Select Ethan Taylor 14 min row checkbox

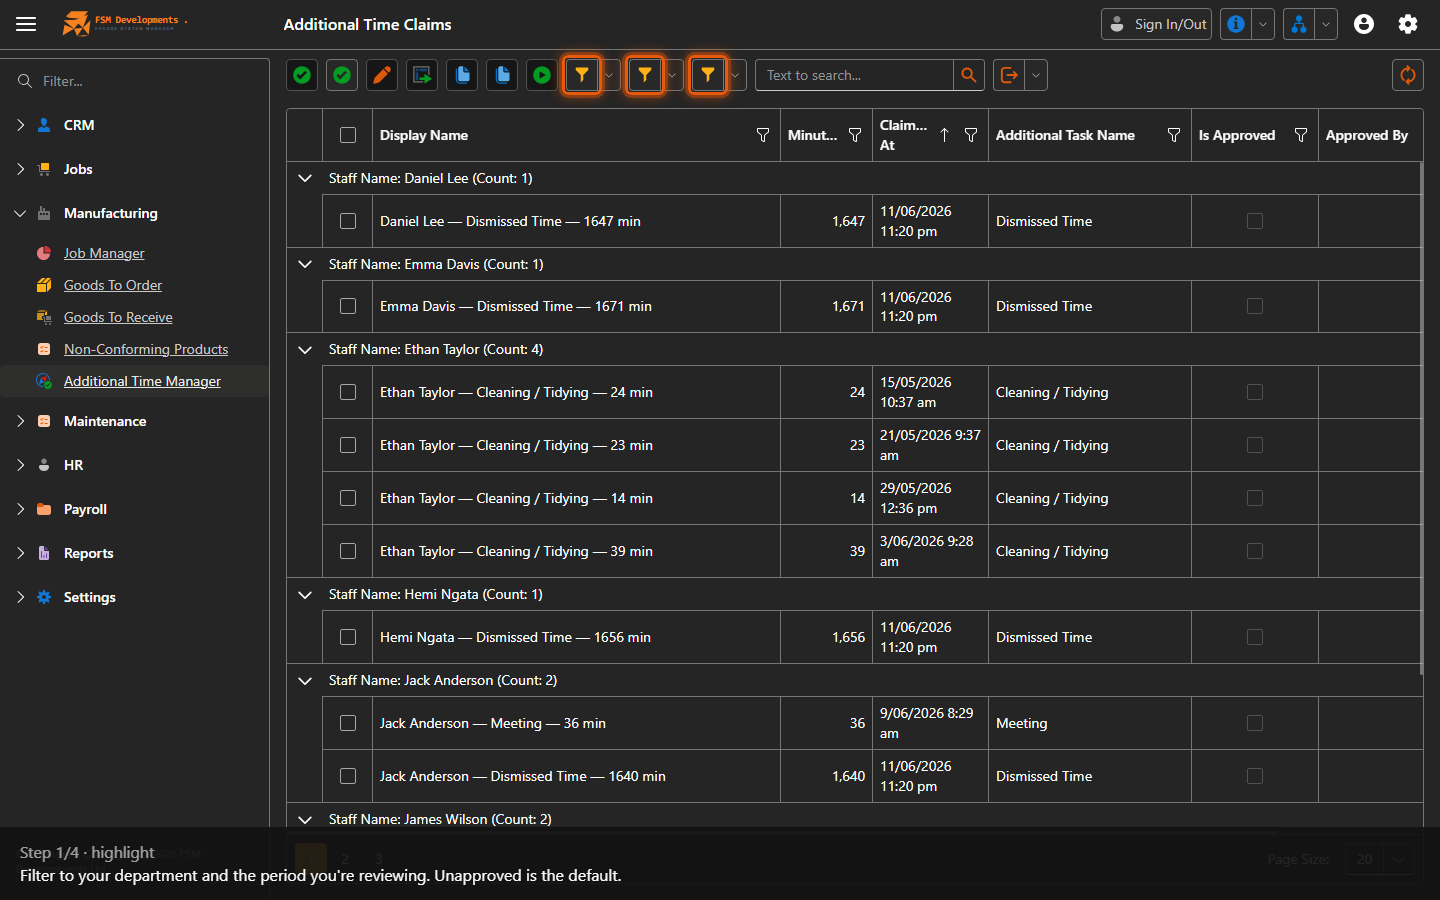pos(348,498)
